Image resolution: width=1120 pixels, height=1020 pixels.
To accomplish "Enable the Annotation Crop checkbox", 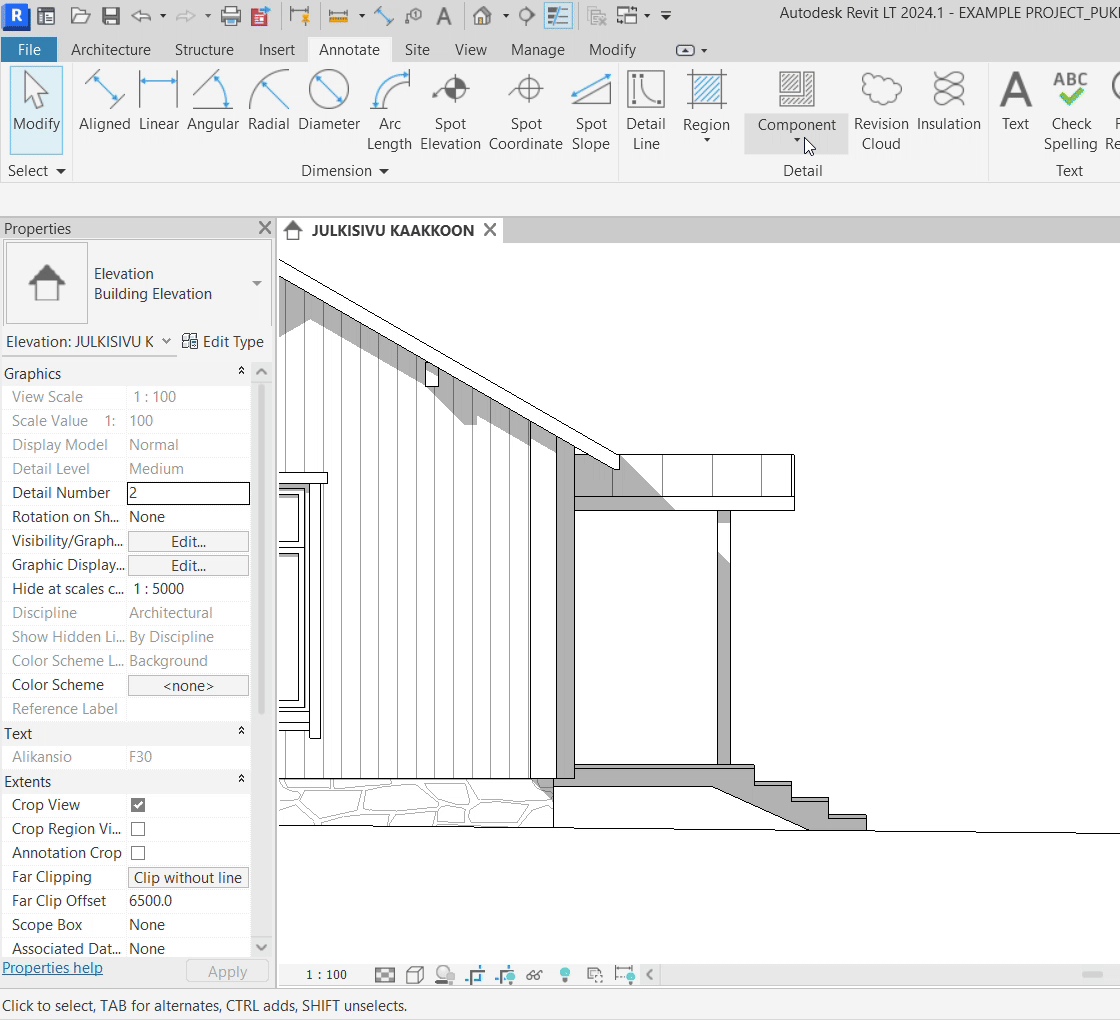I will (138, 853).
